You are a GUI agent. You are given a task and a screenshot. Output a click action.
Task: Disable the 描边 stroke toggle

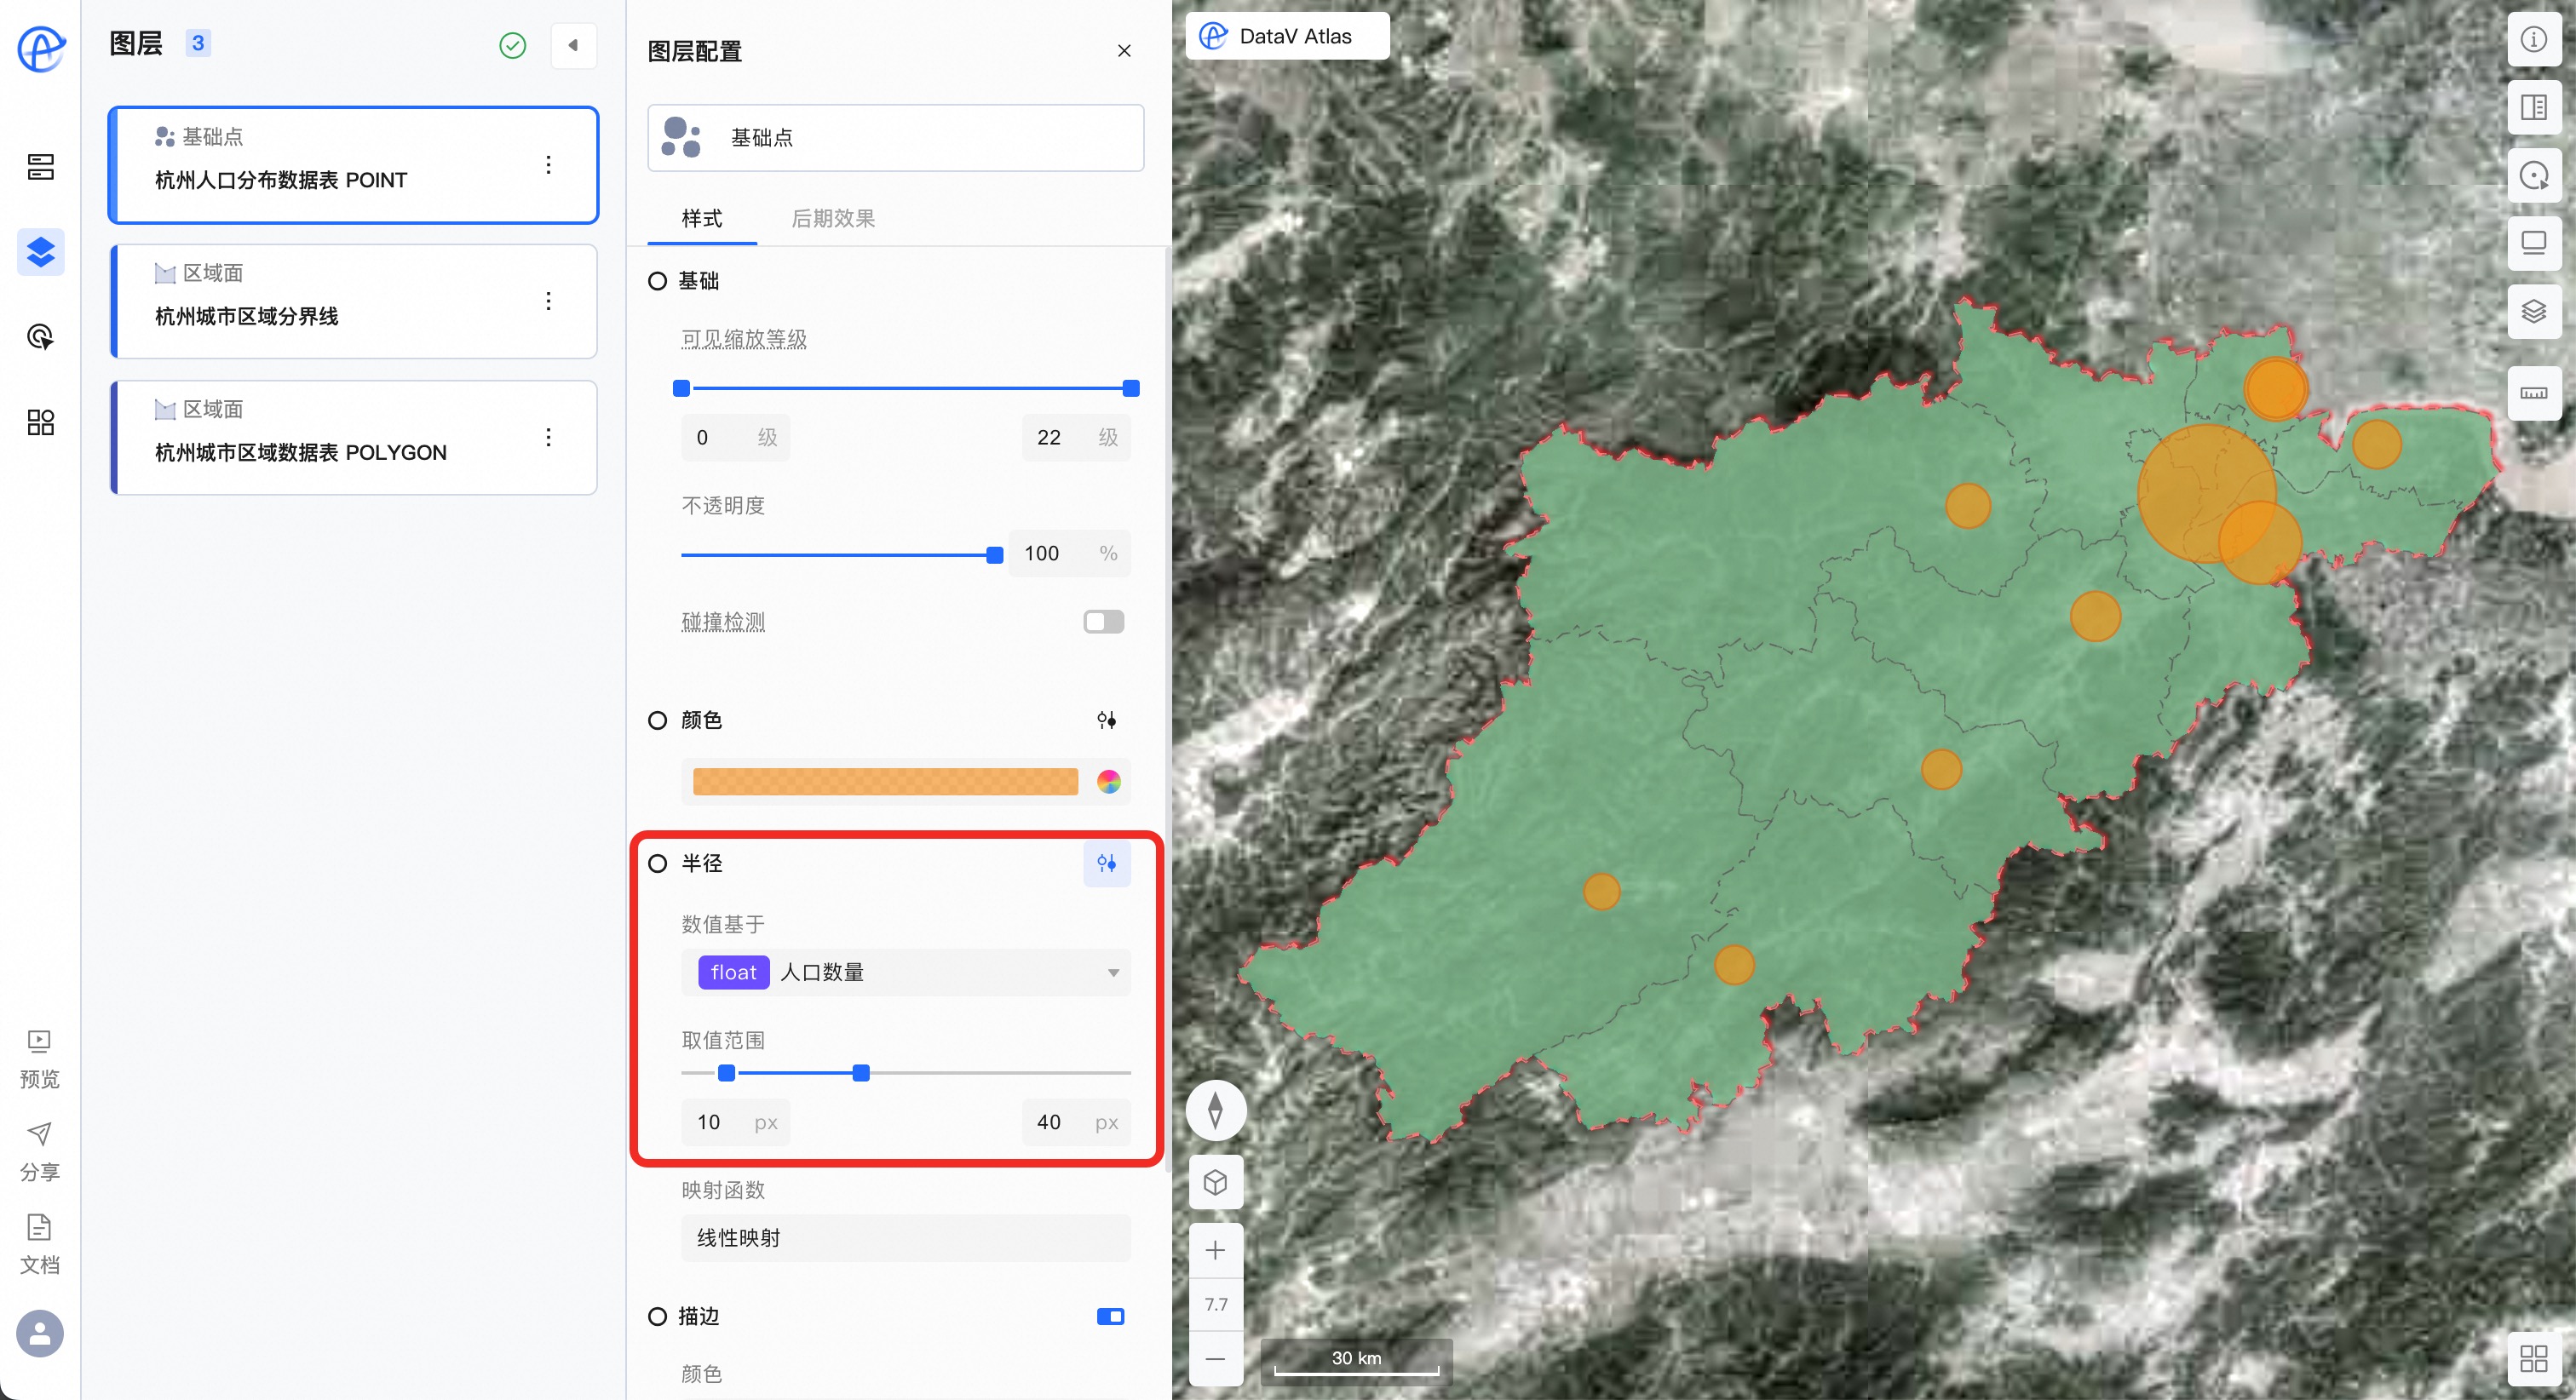pos(1110,1316)
